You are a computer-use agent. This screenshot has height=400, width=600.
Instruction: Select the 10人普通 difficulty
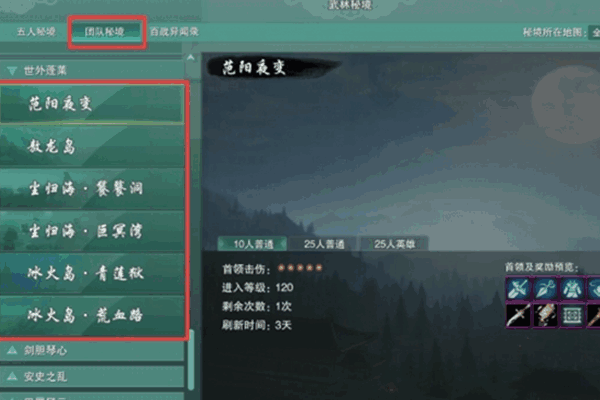click(x=253, y=244)
